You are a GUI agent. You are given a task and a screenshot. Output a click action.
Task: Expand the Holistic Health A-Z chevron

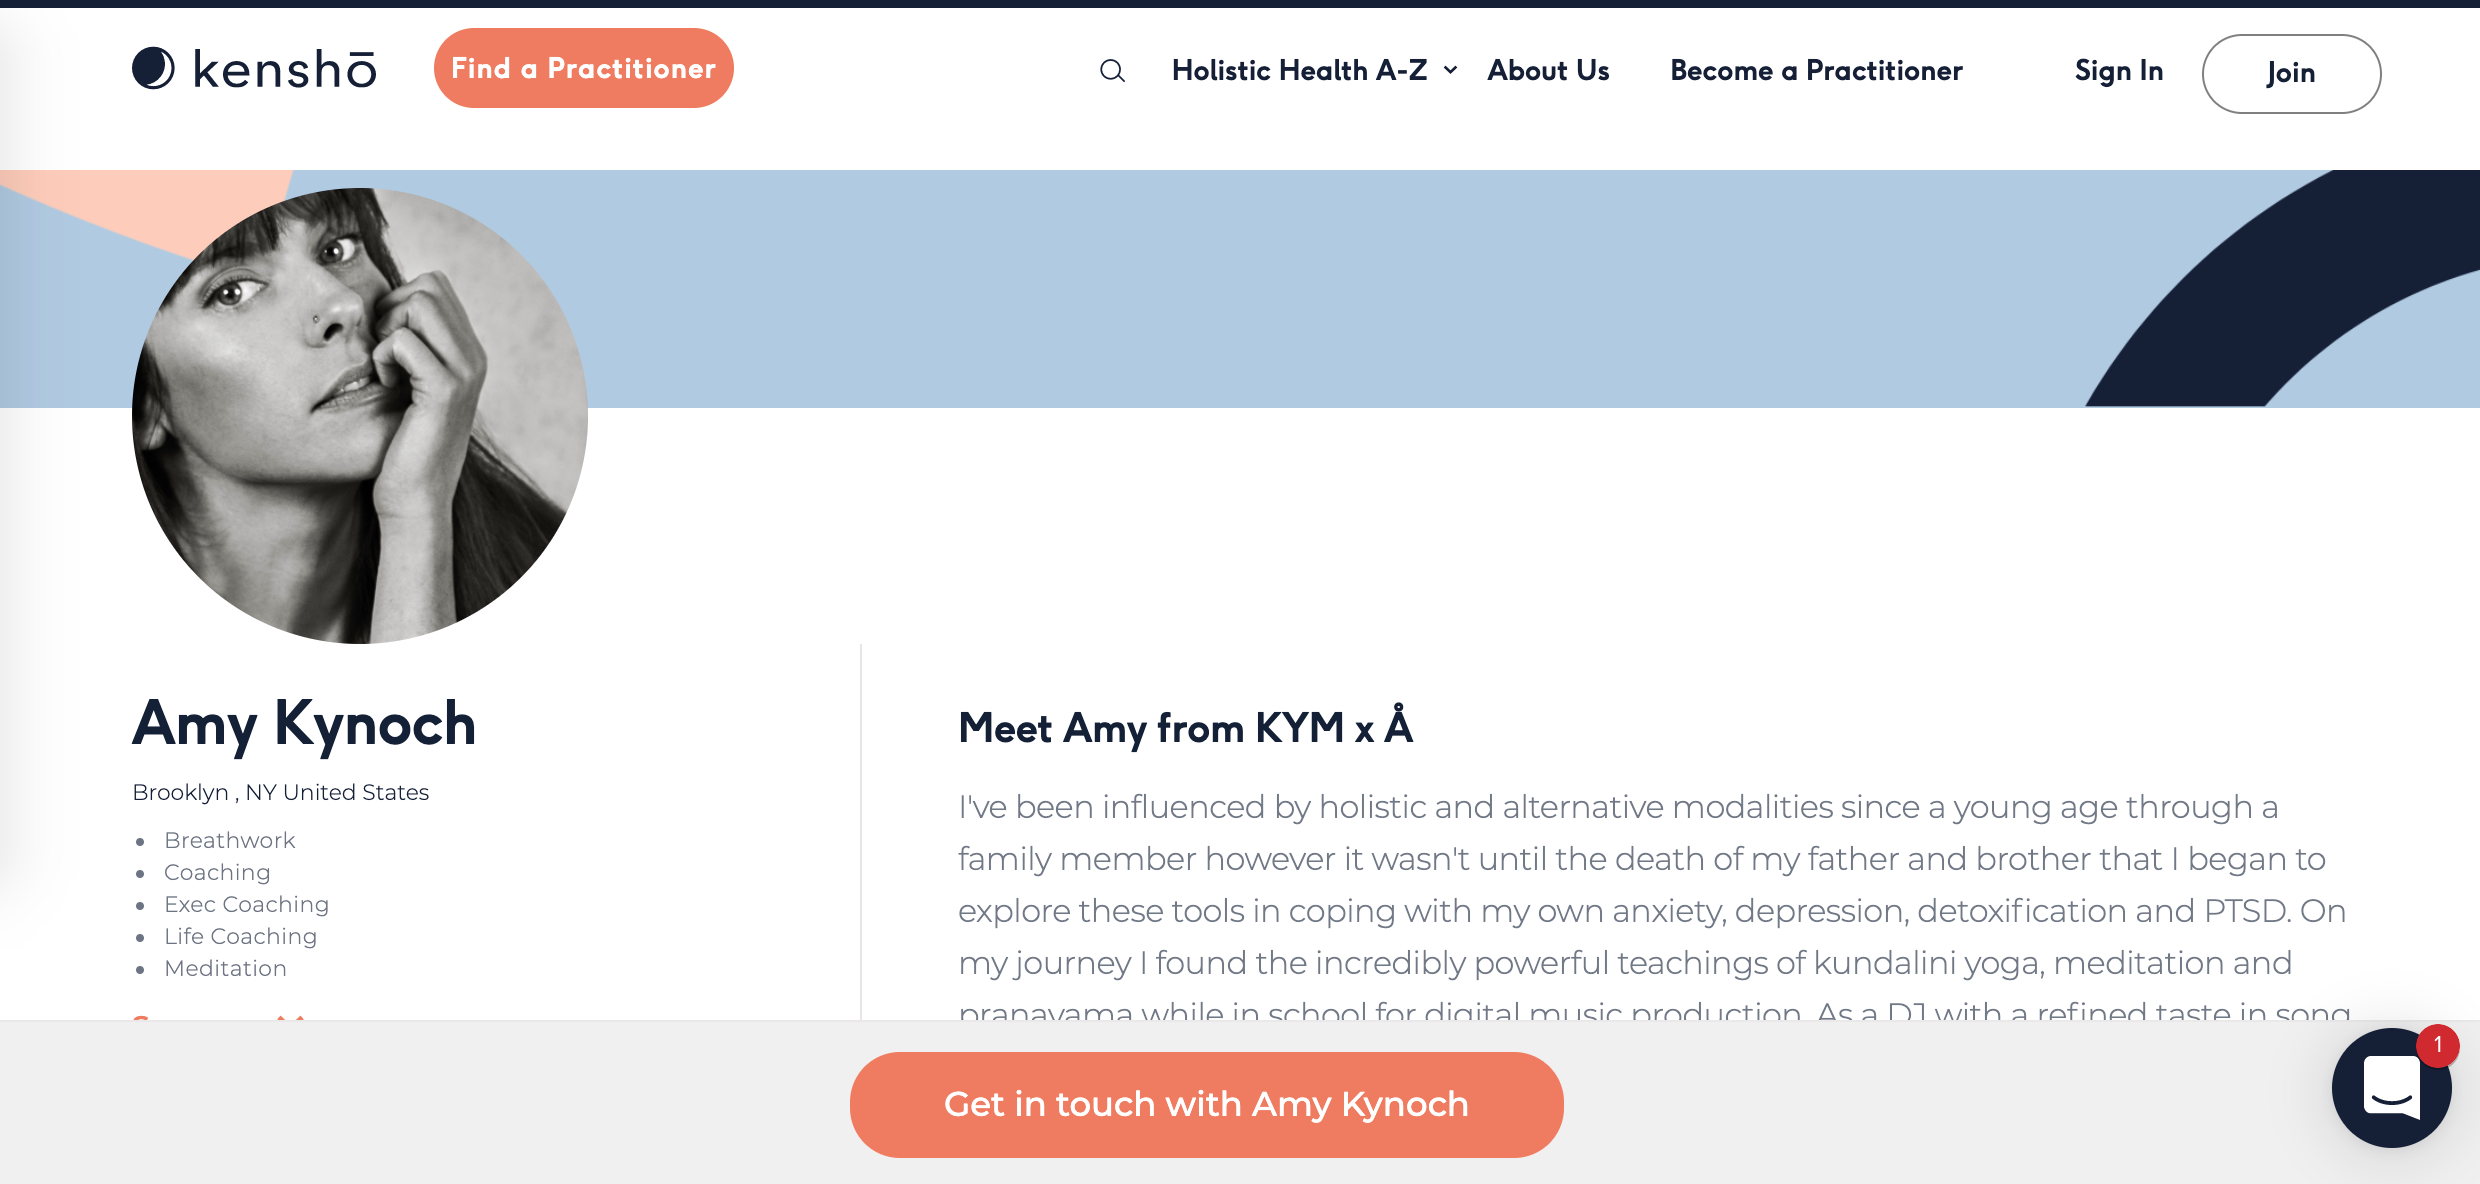(1450, 70)
